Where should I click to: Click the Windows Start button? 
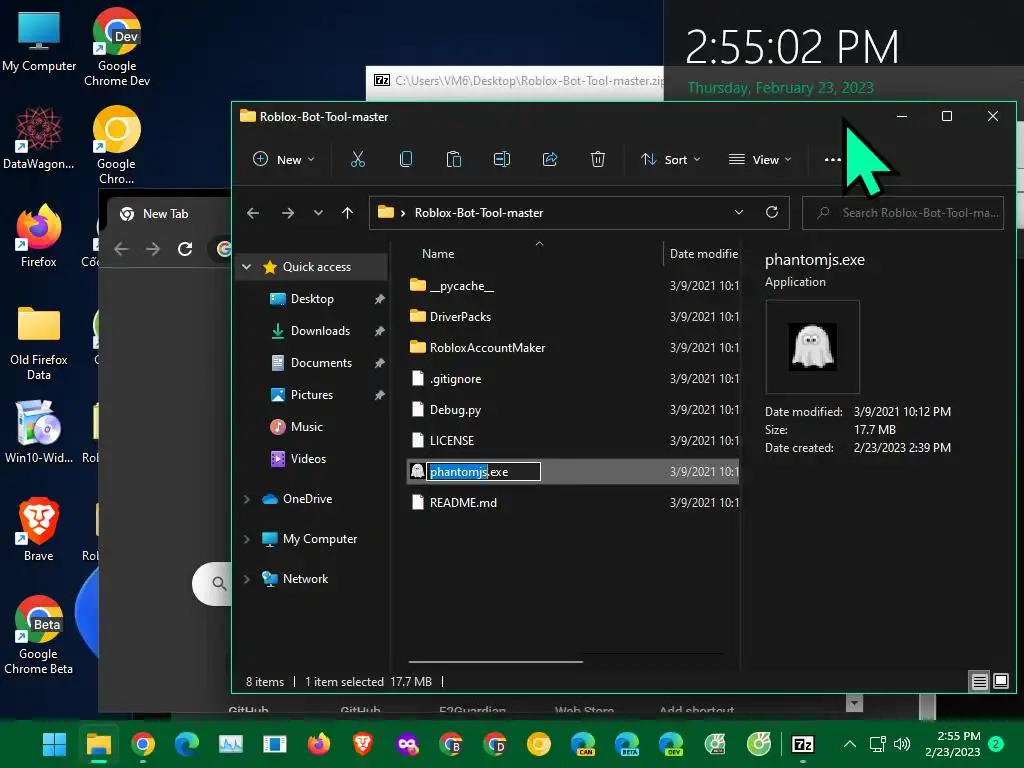(x=54, y=744)
